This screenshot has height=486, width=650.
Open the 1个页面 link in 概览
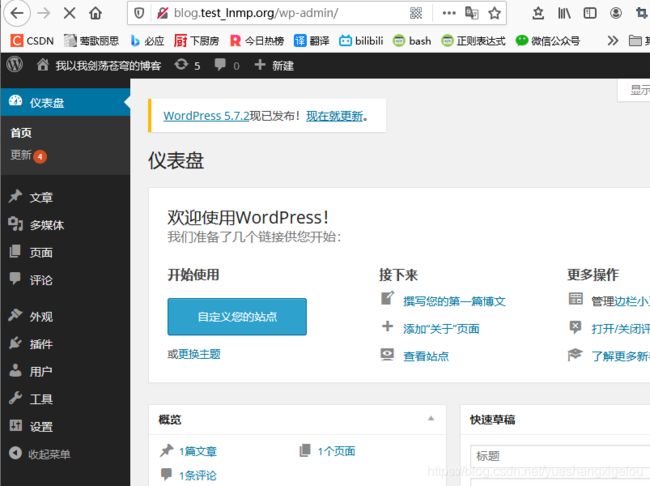pyautogui.click(x=336, y=451)
